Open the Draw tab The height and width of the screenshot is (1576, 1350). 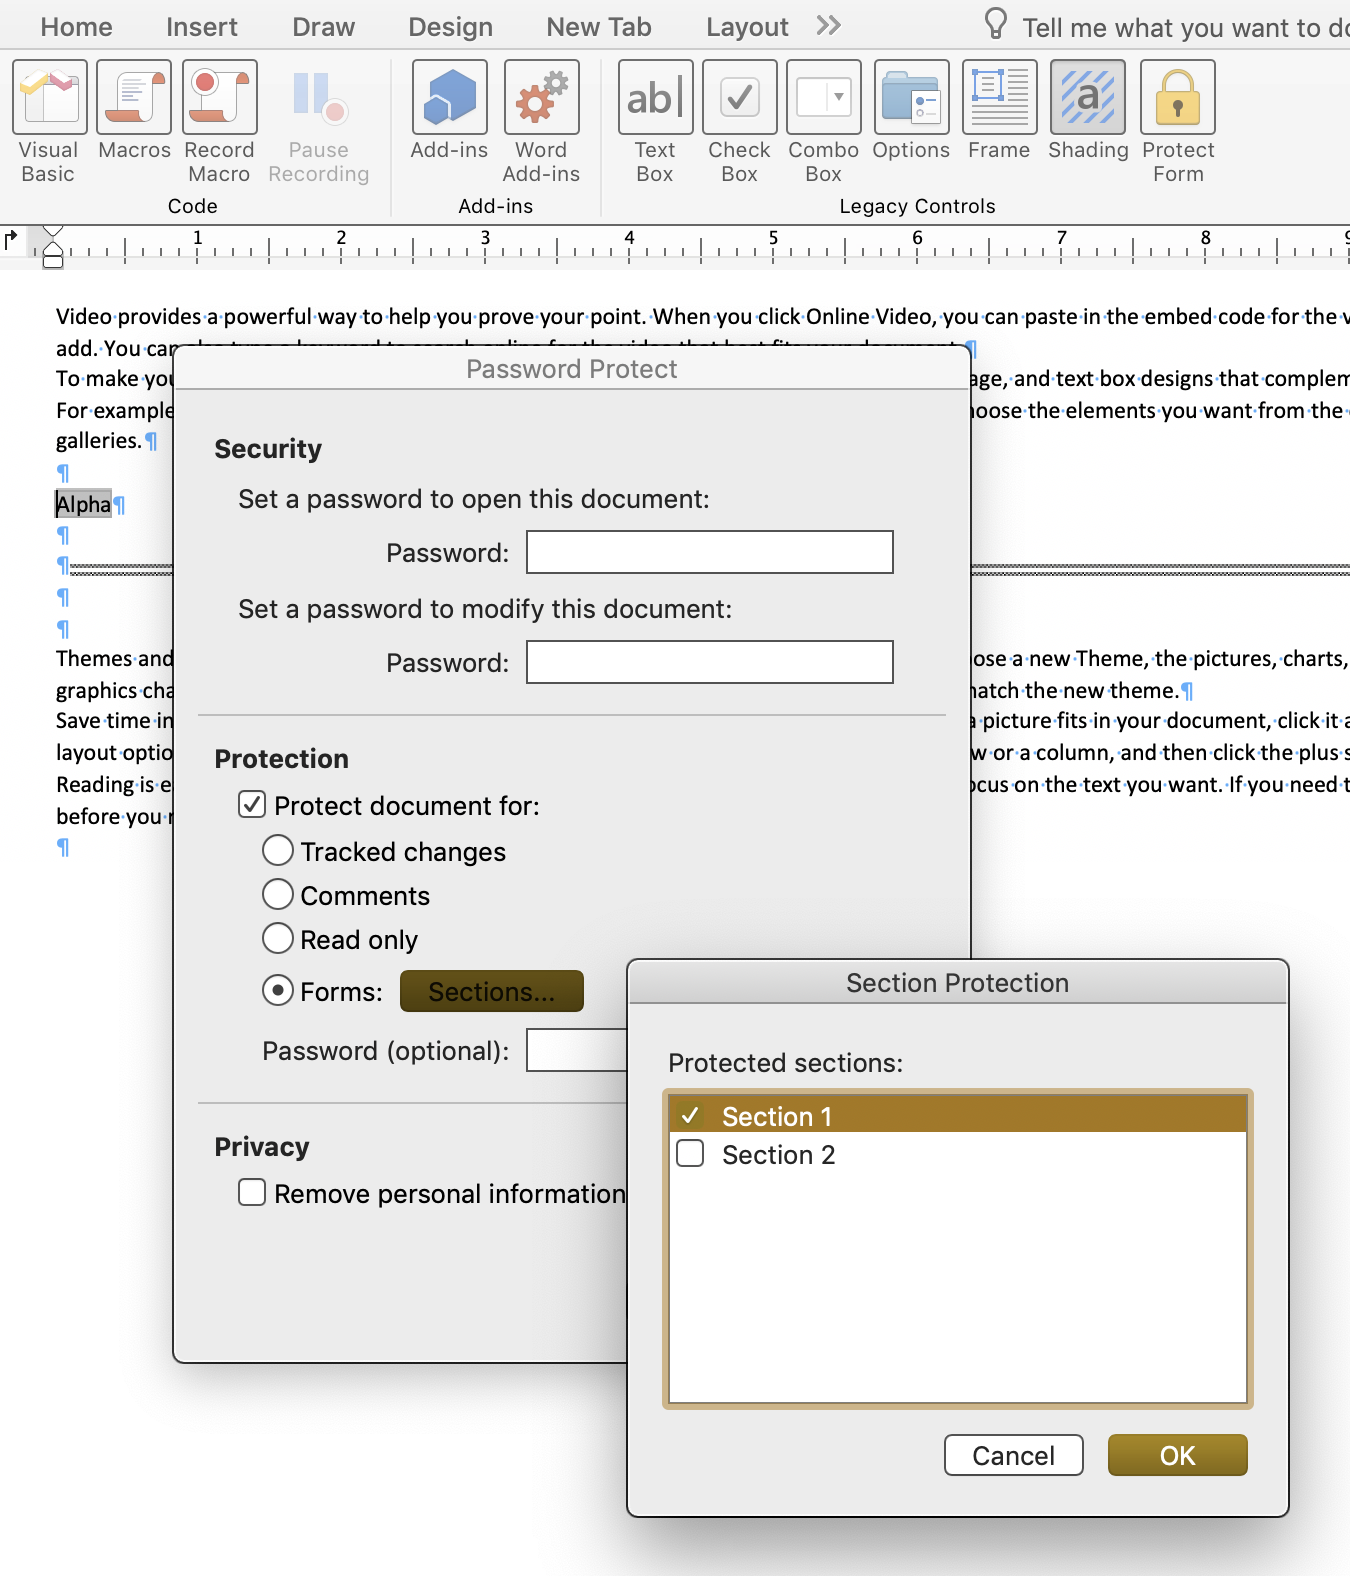pos(323,27)
